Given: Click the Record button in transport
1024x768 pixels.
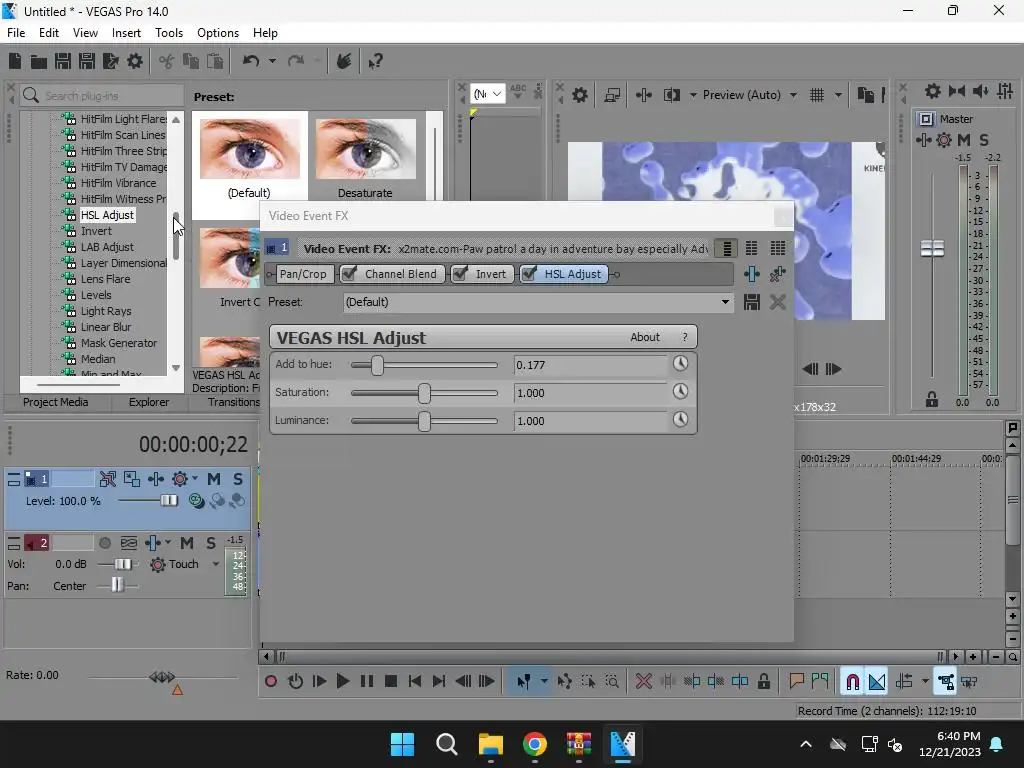Looking at the screenshot, I should 270,681.
